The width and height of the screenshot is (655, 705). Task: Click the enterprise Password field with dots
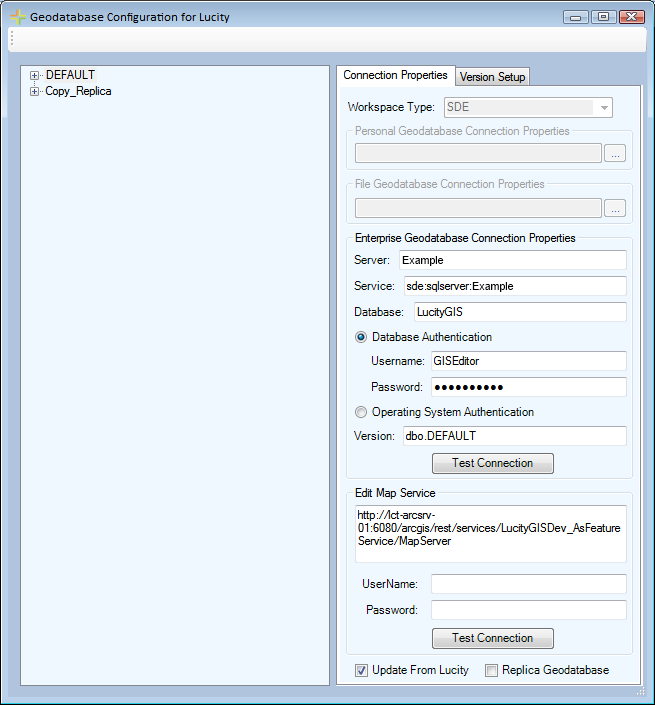529,387
